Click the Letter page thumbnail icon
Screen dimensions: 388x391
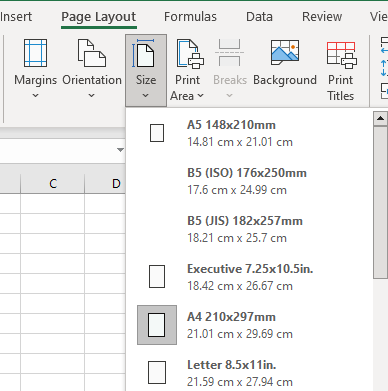point(157,372)
